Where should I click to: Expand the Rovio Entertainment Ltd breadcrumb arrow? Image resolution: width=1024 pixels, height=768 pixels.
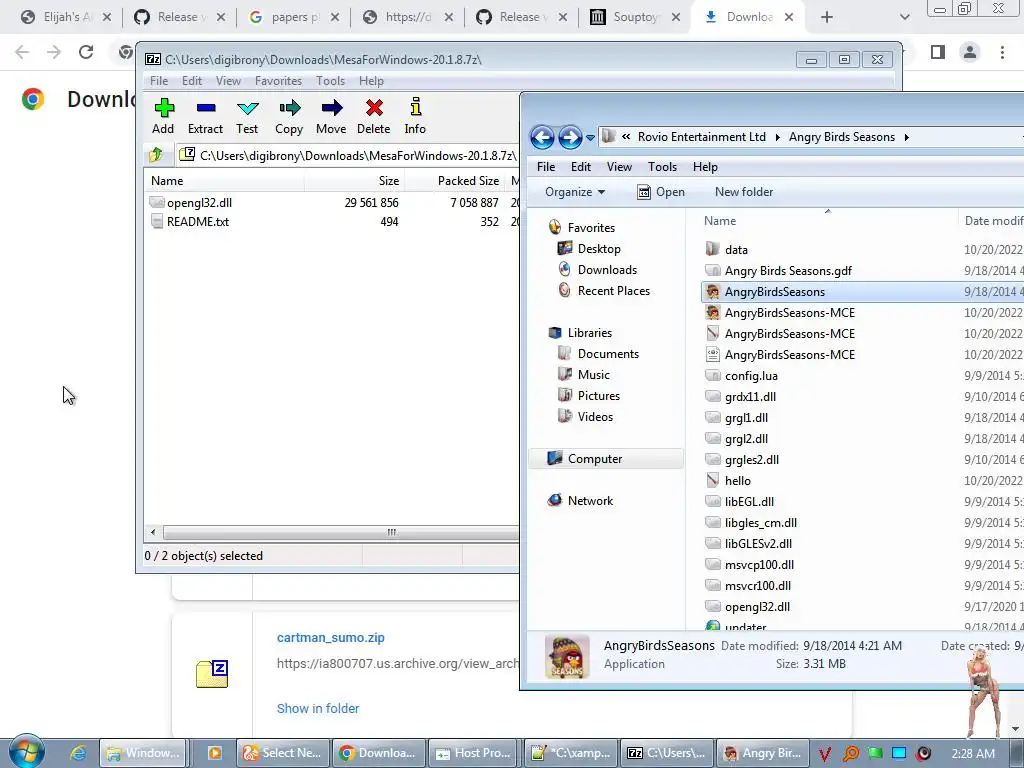777,137
